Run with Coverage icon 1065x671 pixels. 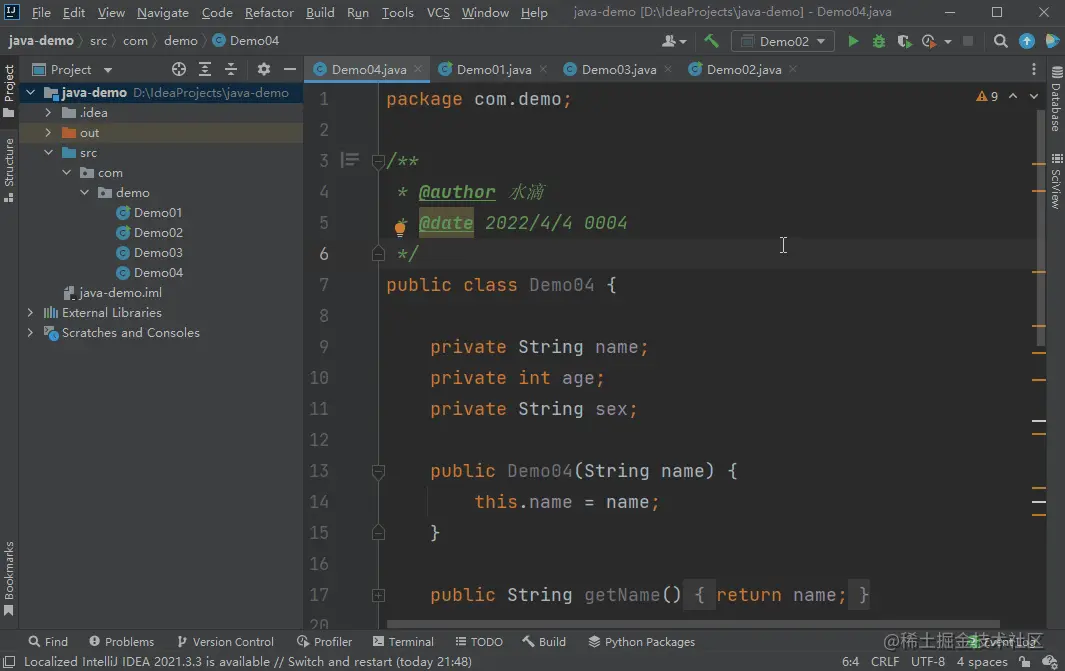pos(904,41)
